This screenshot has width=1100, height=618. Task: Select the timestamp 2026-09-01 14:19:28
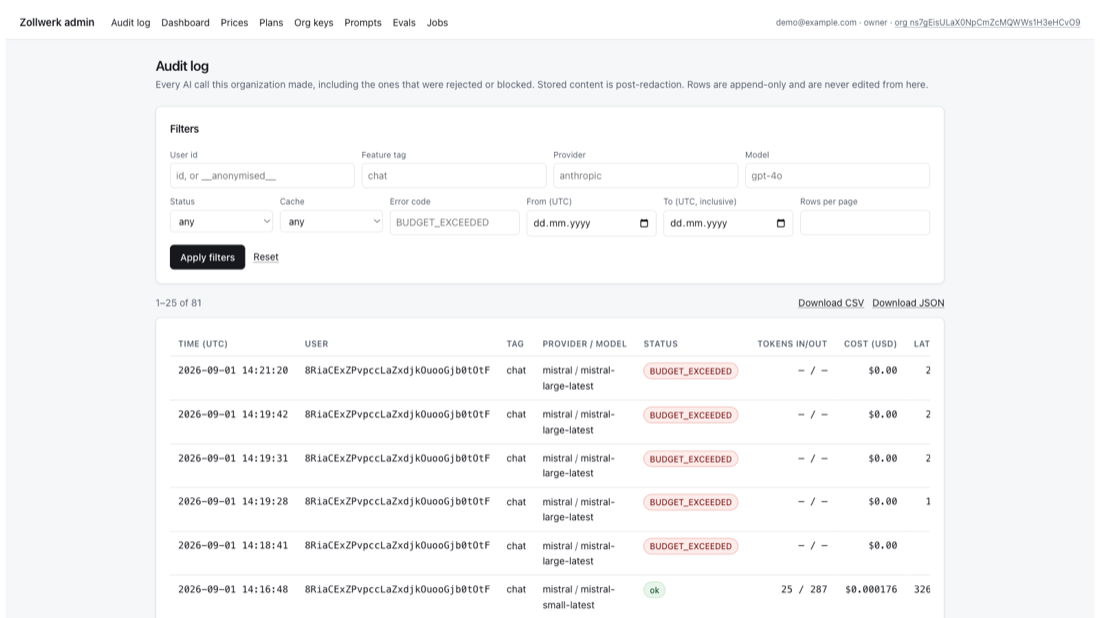(x=233, y=502)
